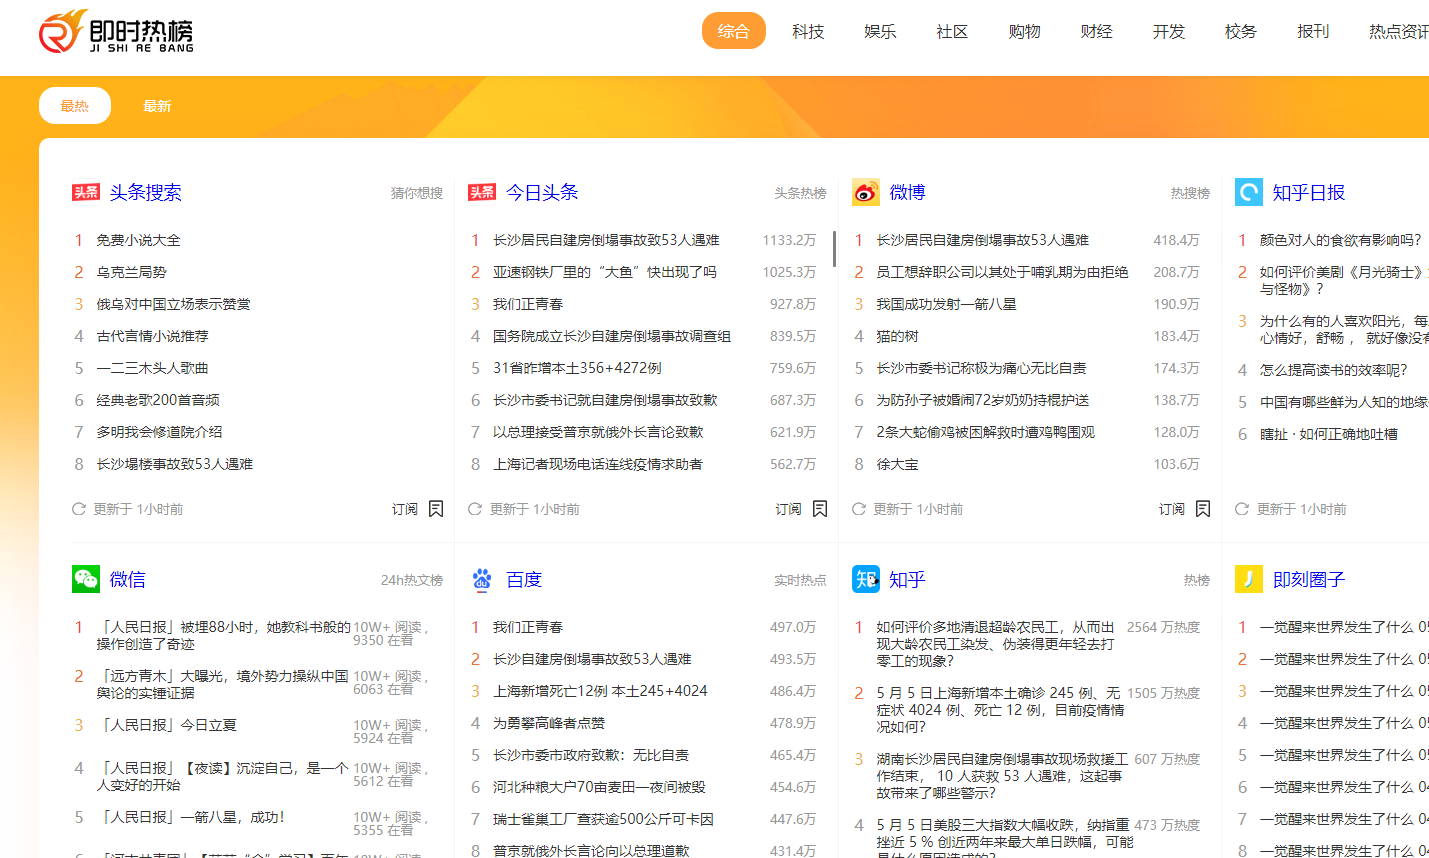Open the 校务 tab

1241,31
